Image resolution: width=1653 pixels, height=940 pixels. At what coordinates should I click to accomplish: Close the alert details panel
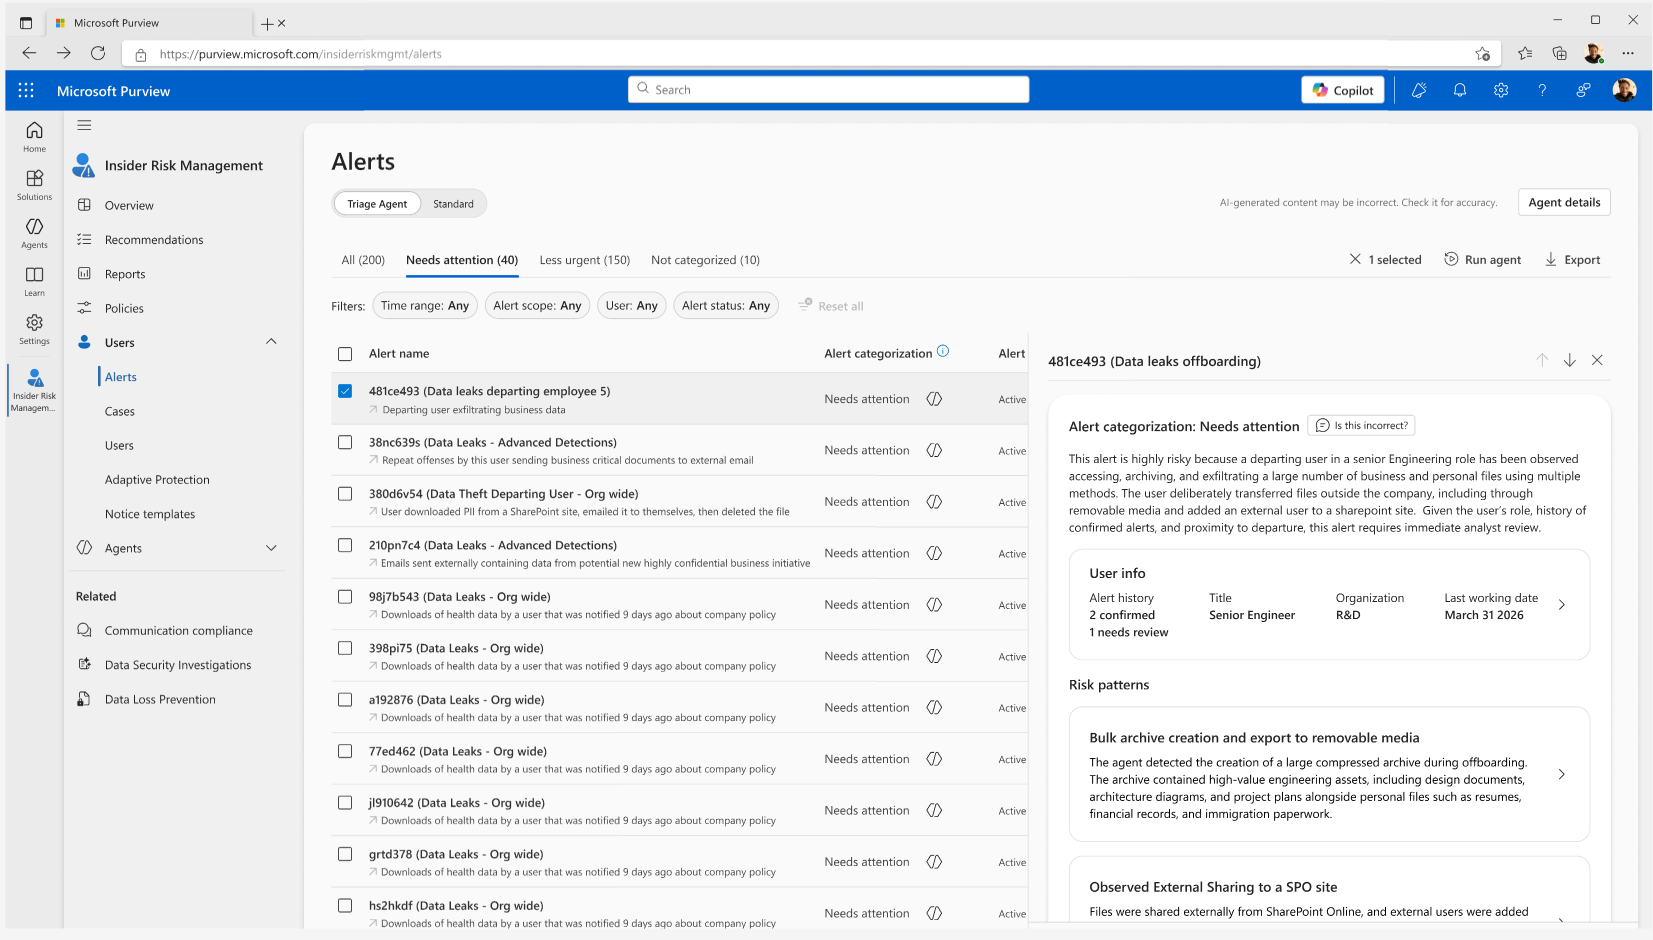click(x=1597, y=360)
